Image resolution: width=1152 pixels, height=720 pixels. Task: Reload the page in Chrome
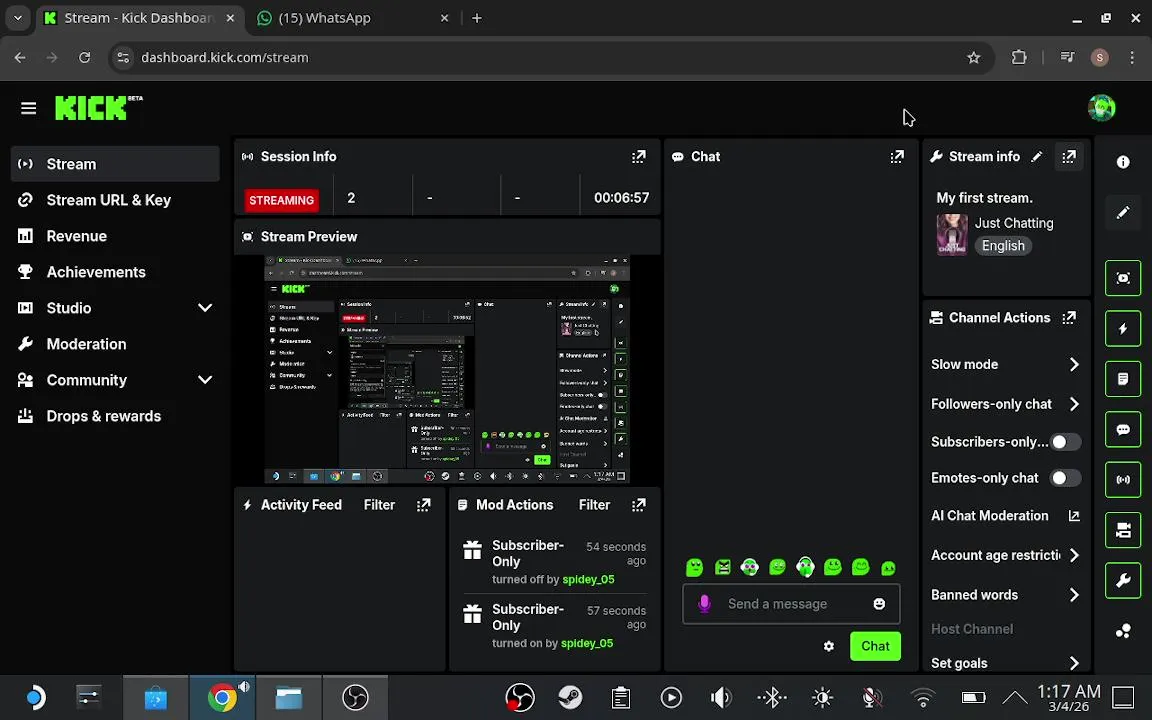pos(84,57)
